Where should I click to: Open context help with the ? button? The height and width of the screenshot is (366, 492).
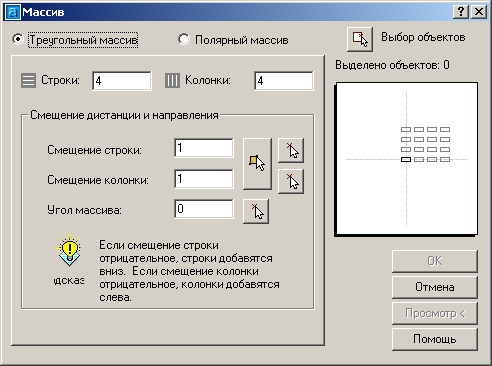click(461, 12)
